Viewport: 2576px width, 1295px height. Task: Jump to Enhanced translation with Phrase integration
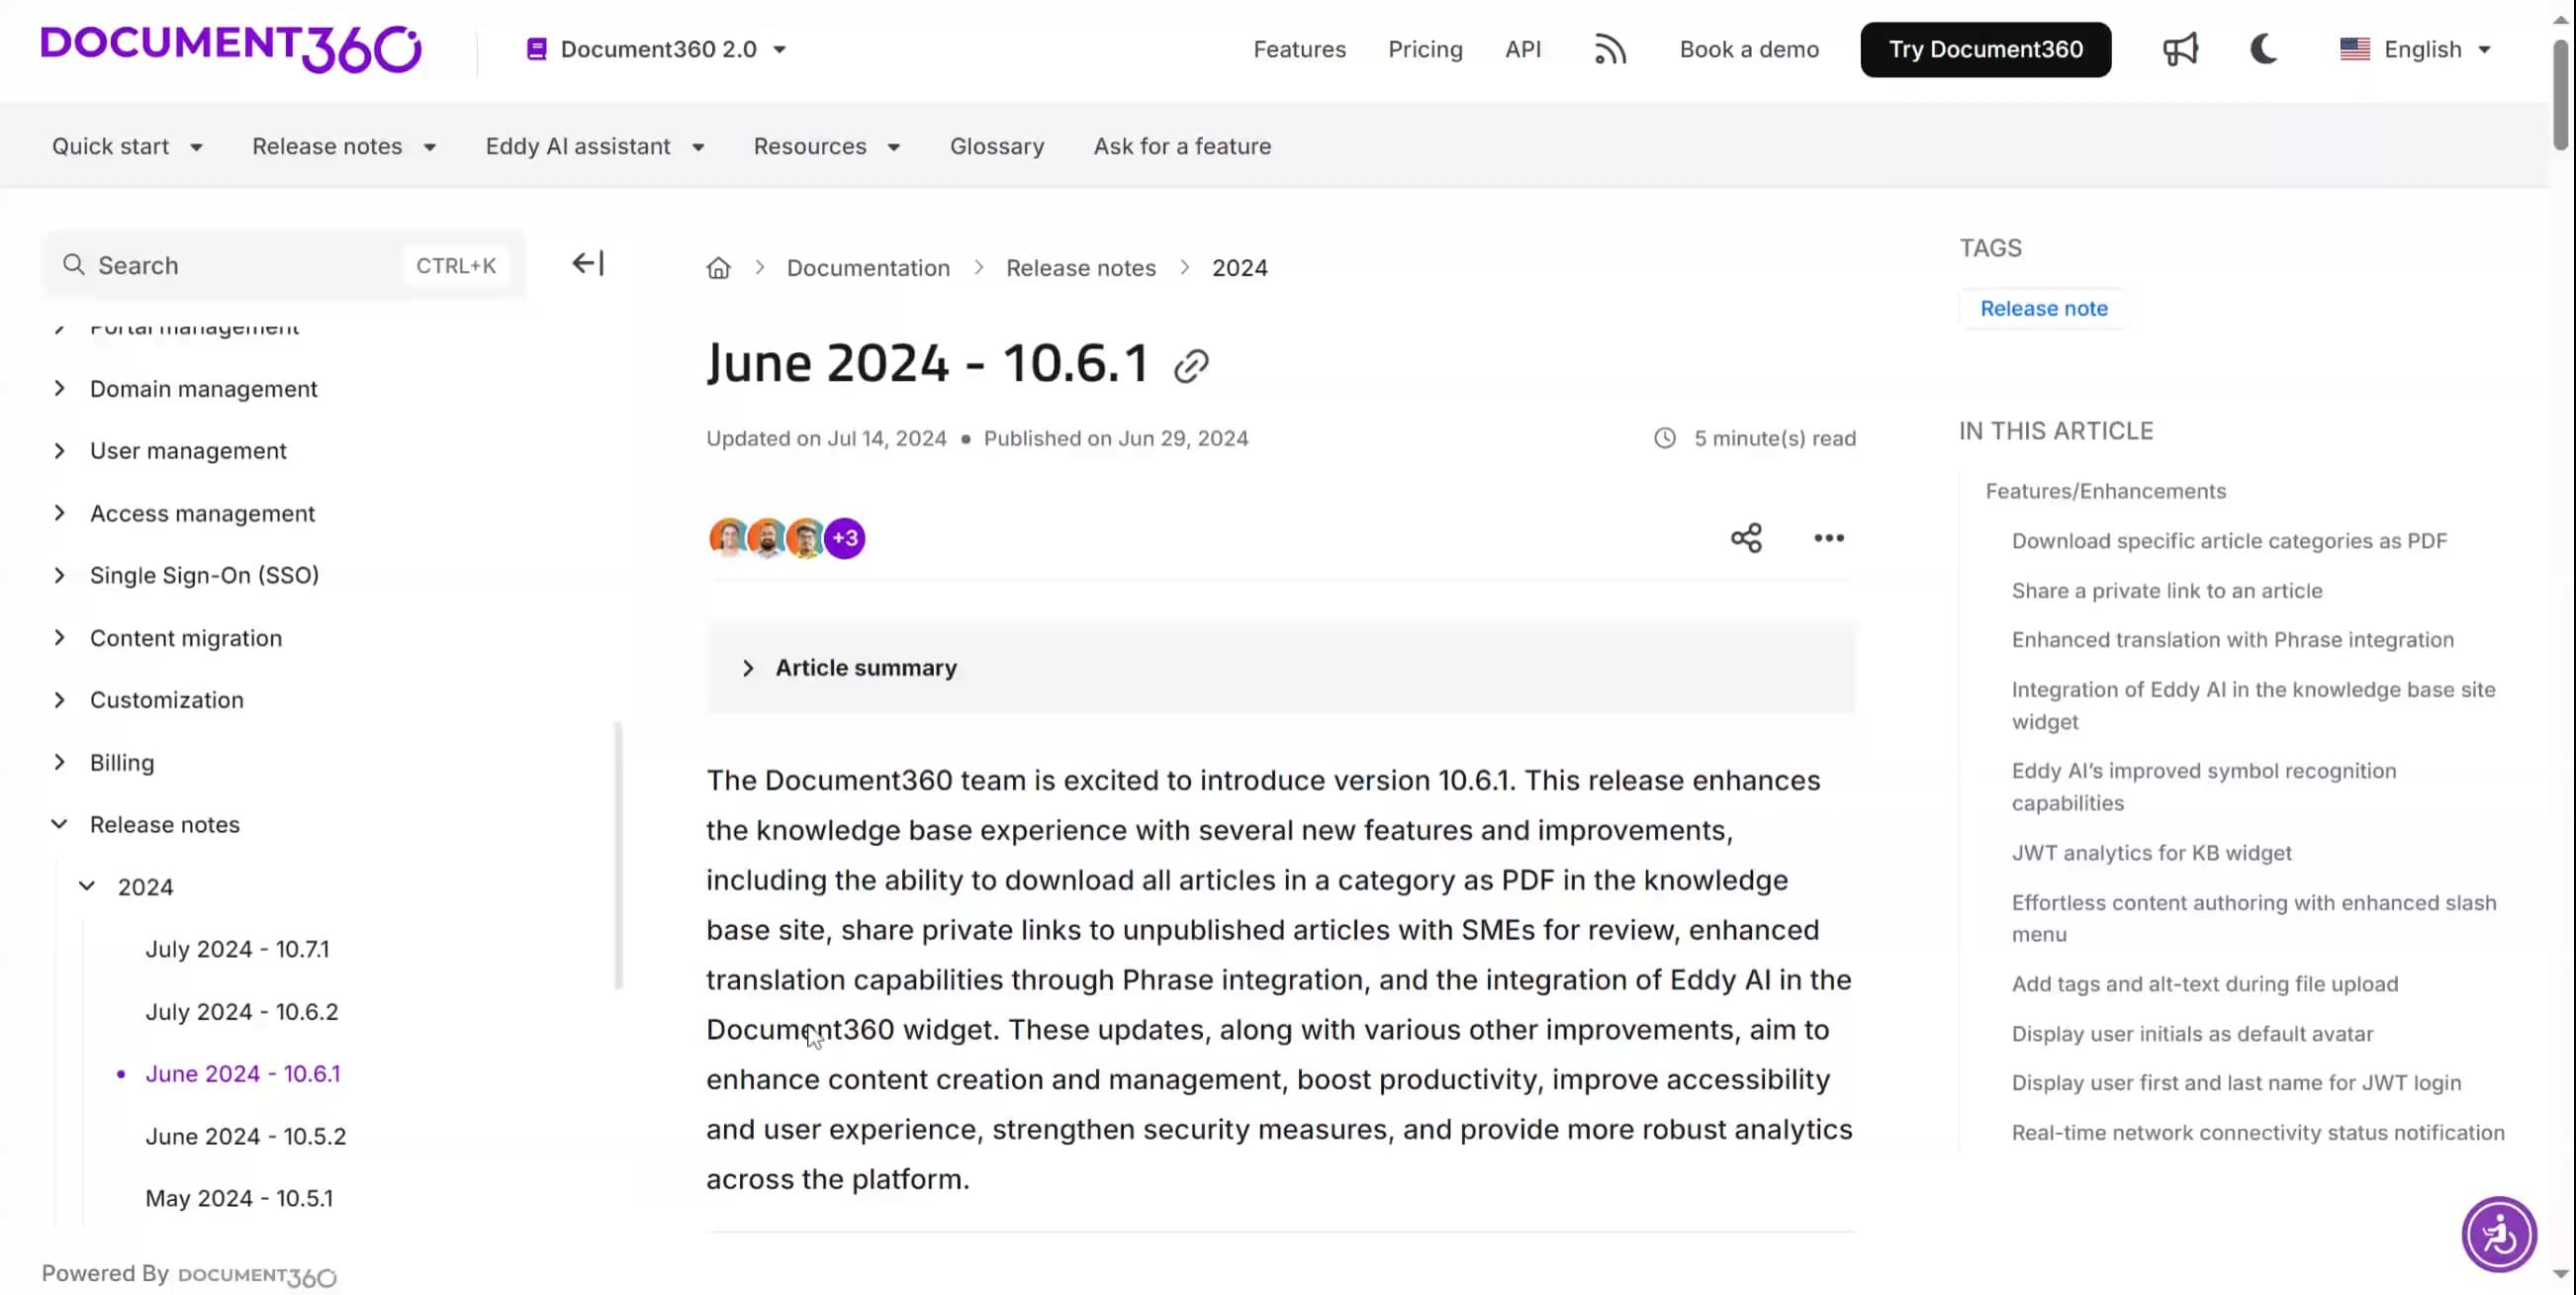tap(2232, 640)
